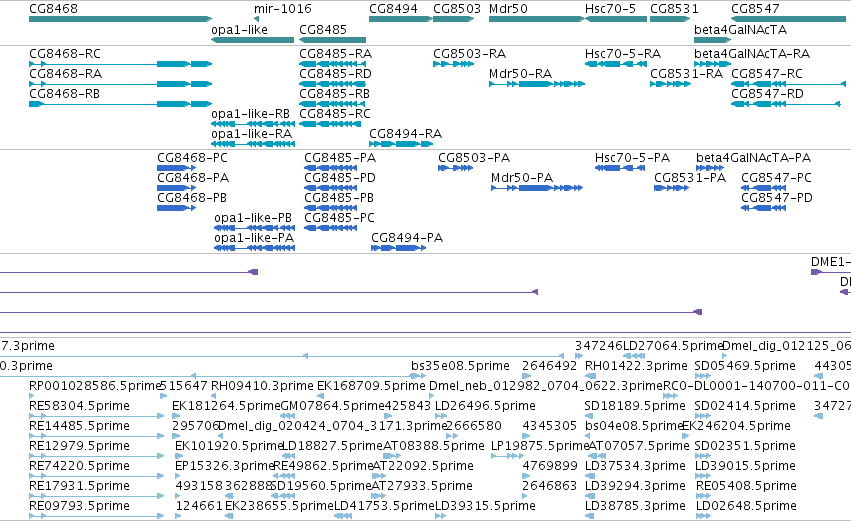
Task: Select the CG8485-RD transcript label
Action: pos(335,74)
